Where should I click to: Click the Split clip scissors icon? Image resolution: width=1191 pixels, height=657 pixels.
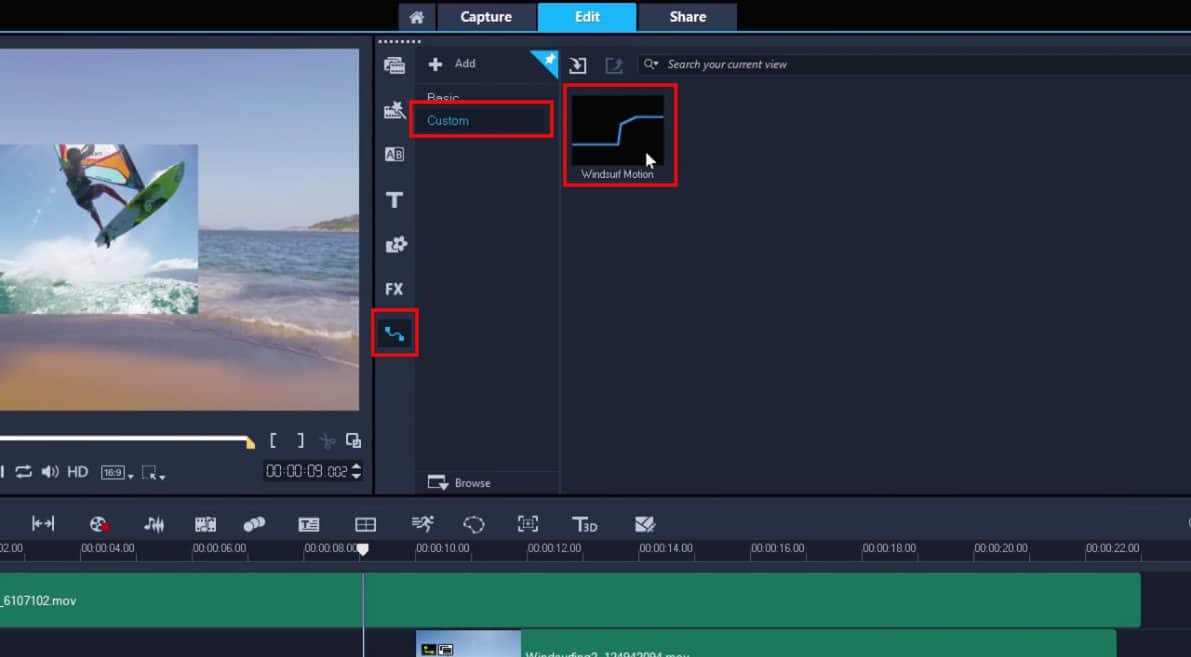(327, 441)
